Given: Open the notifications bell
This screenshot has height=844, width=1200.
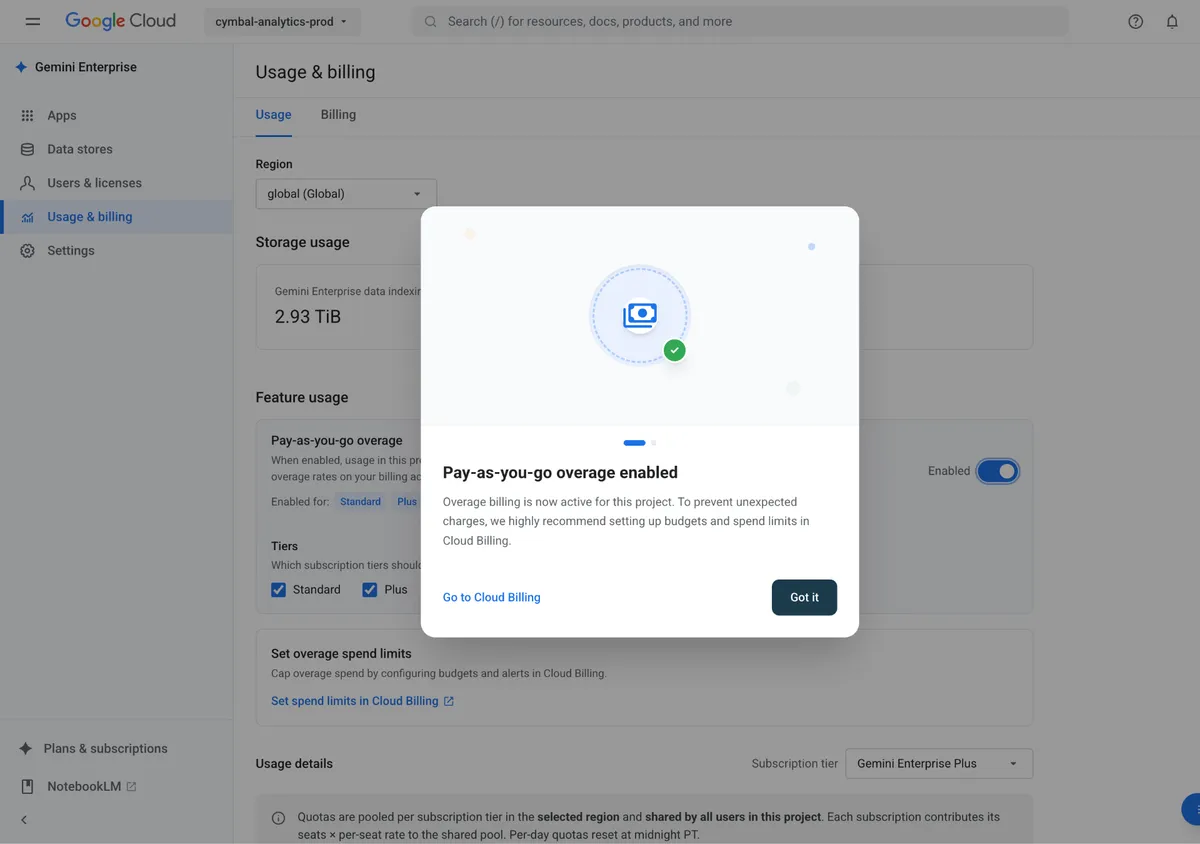Looking at the screenshot, I should point(1172,21).
